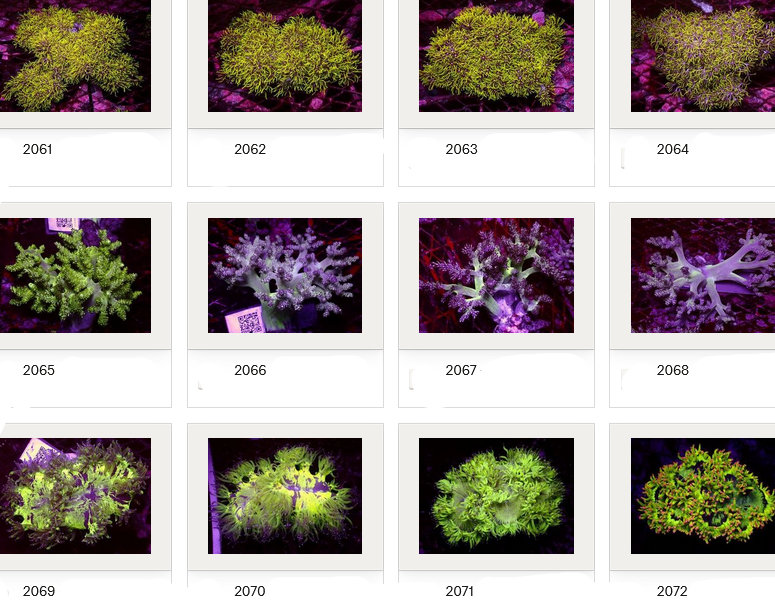Open the coral thumbnail image numbered 2061

point(75,55)
